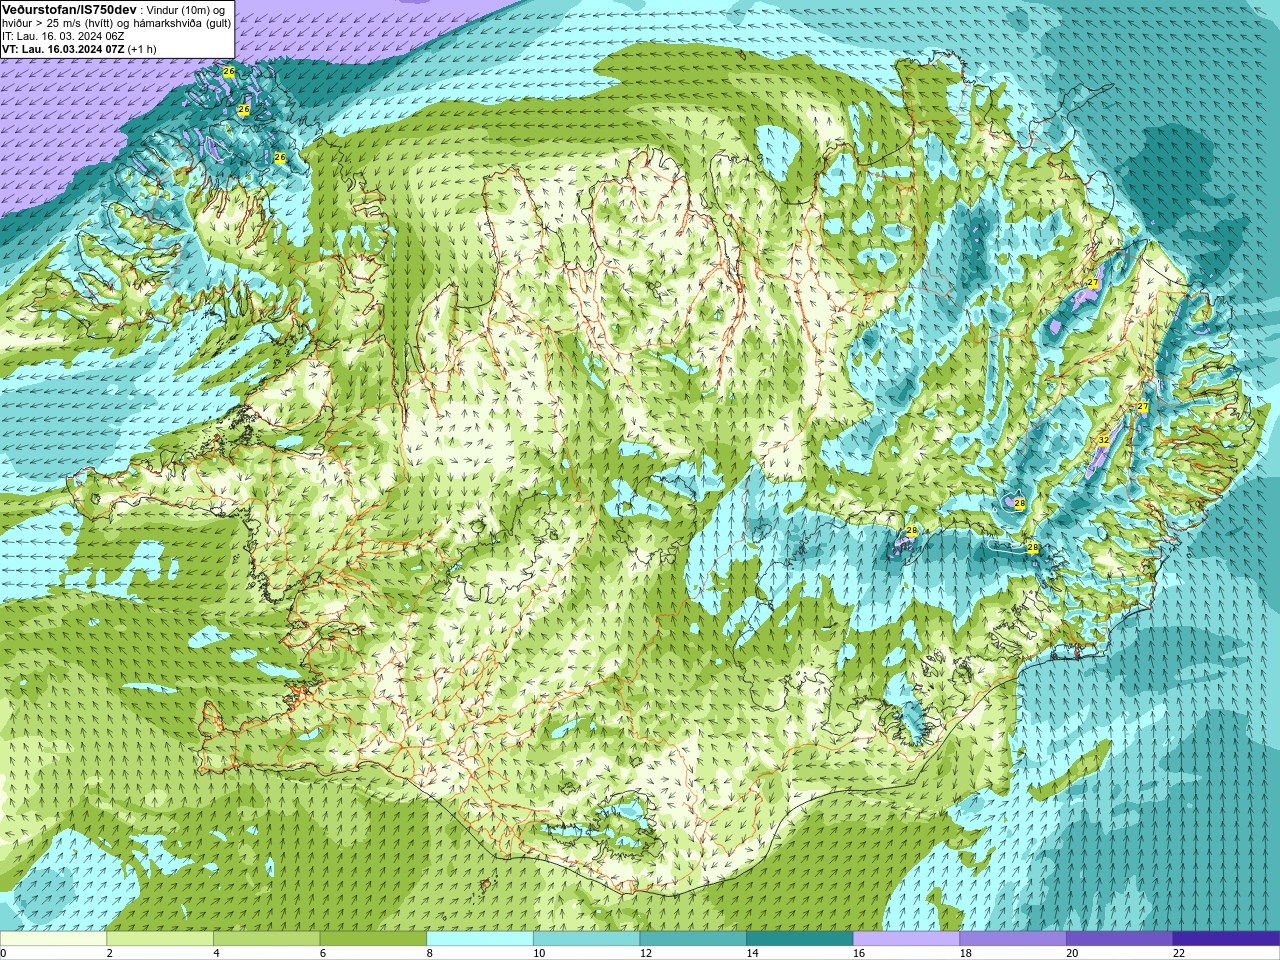Click the legend scale value '0'
This screenshot has width=1280, height=960.
(3, 953)
